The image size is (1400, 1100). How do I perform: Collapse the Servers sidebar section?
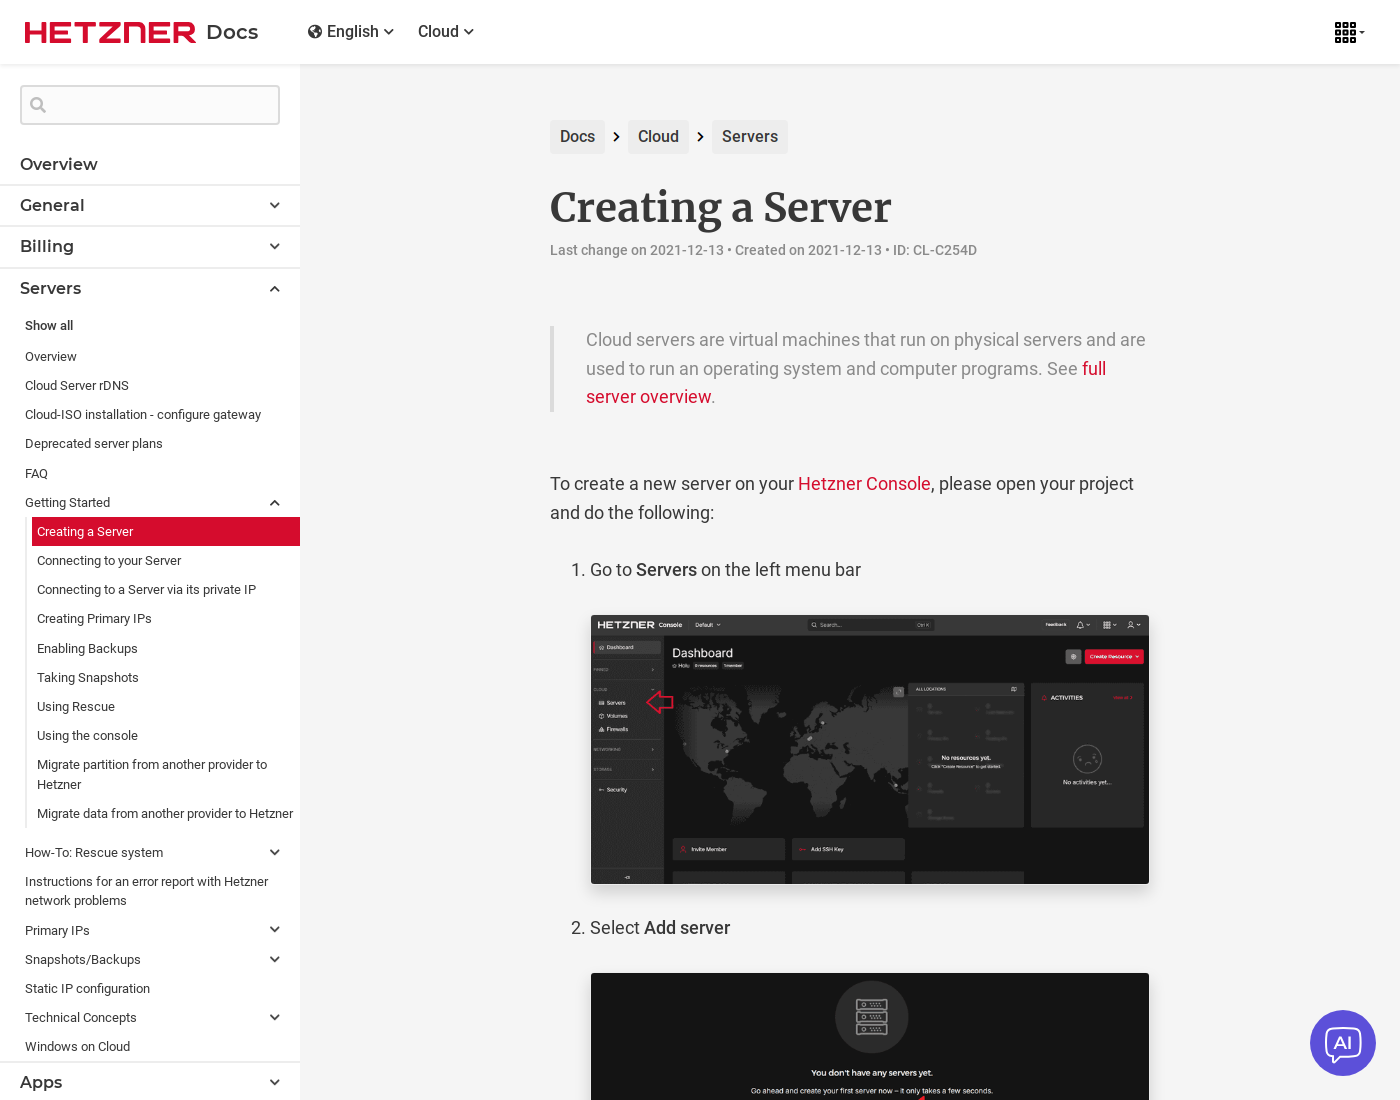pyautogui.click(x=150, y=288)
